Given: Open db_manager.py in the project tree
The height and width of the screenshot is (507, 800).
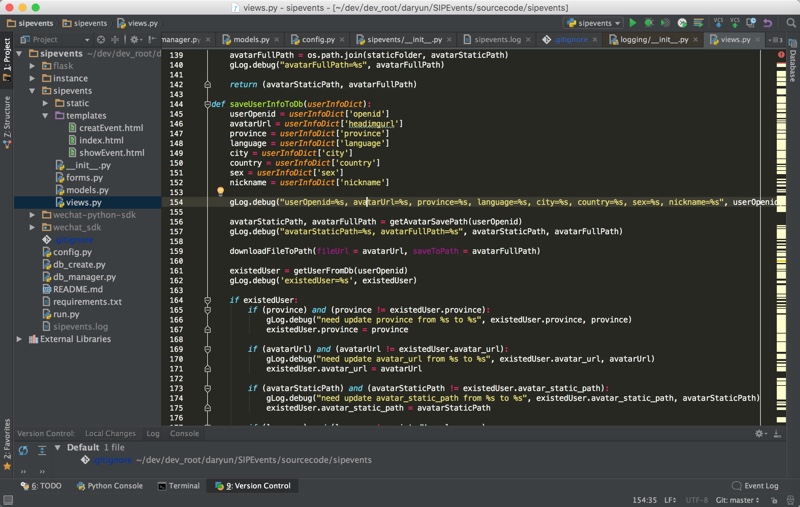Looking at the screenshot, I should coord(84,277).
